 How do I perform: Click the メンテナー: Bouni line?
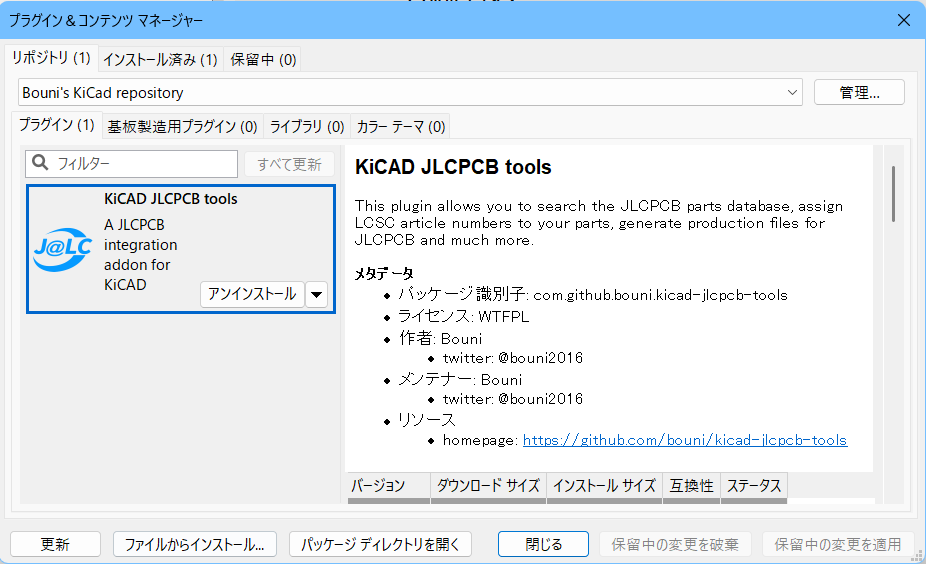click(x=459, y=379)
